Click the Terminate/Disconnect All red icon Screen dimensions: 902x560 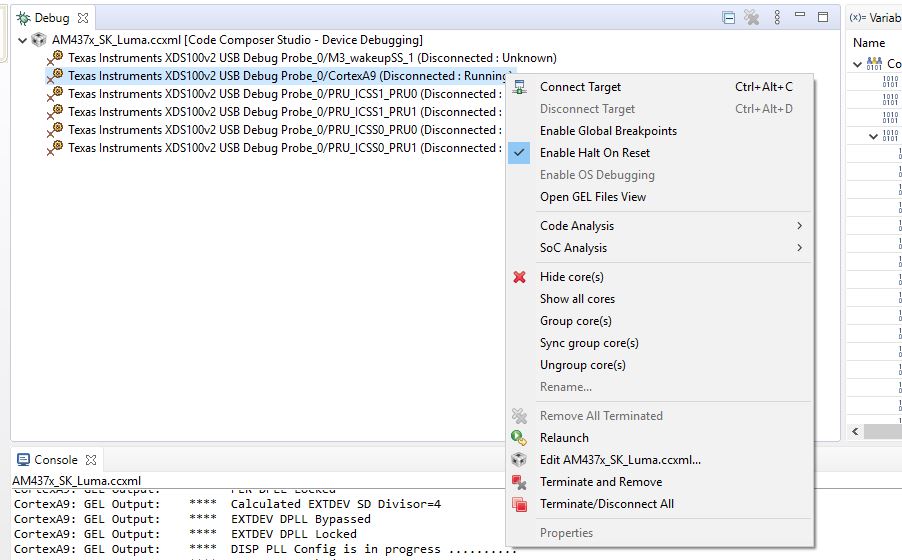[x=519, y=504]
